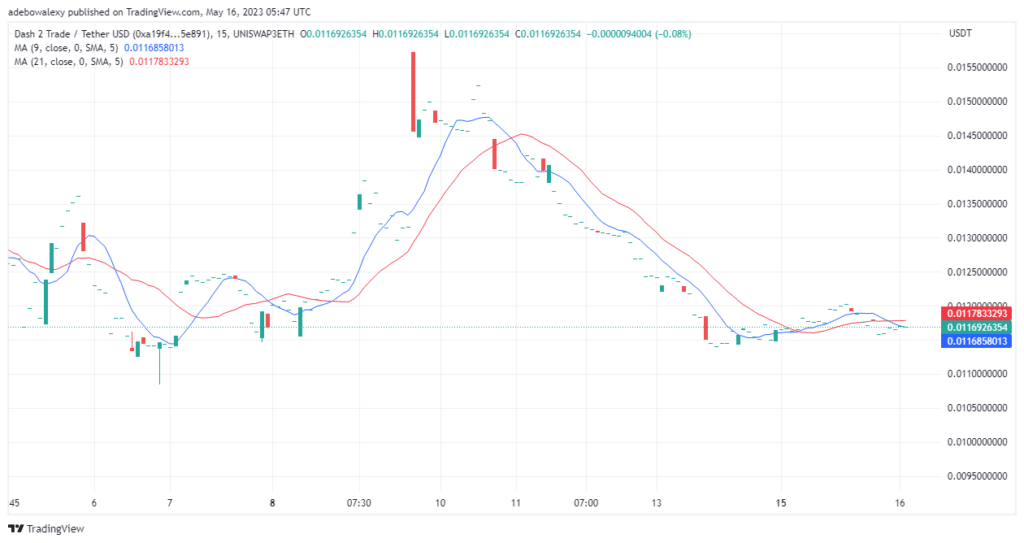Click date label 15 on time axis
1024x543 pixels.
pos(781,503)
